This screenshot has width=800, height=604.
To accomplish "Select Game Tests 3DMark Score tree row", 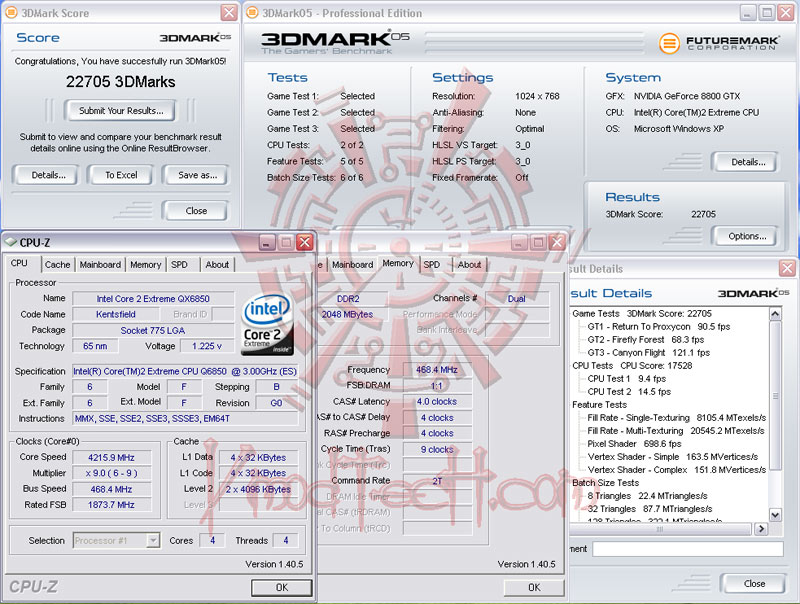I will tap(642, 314).
